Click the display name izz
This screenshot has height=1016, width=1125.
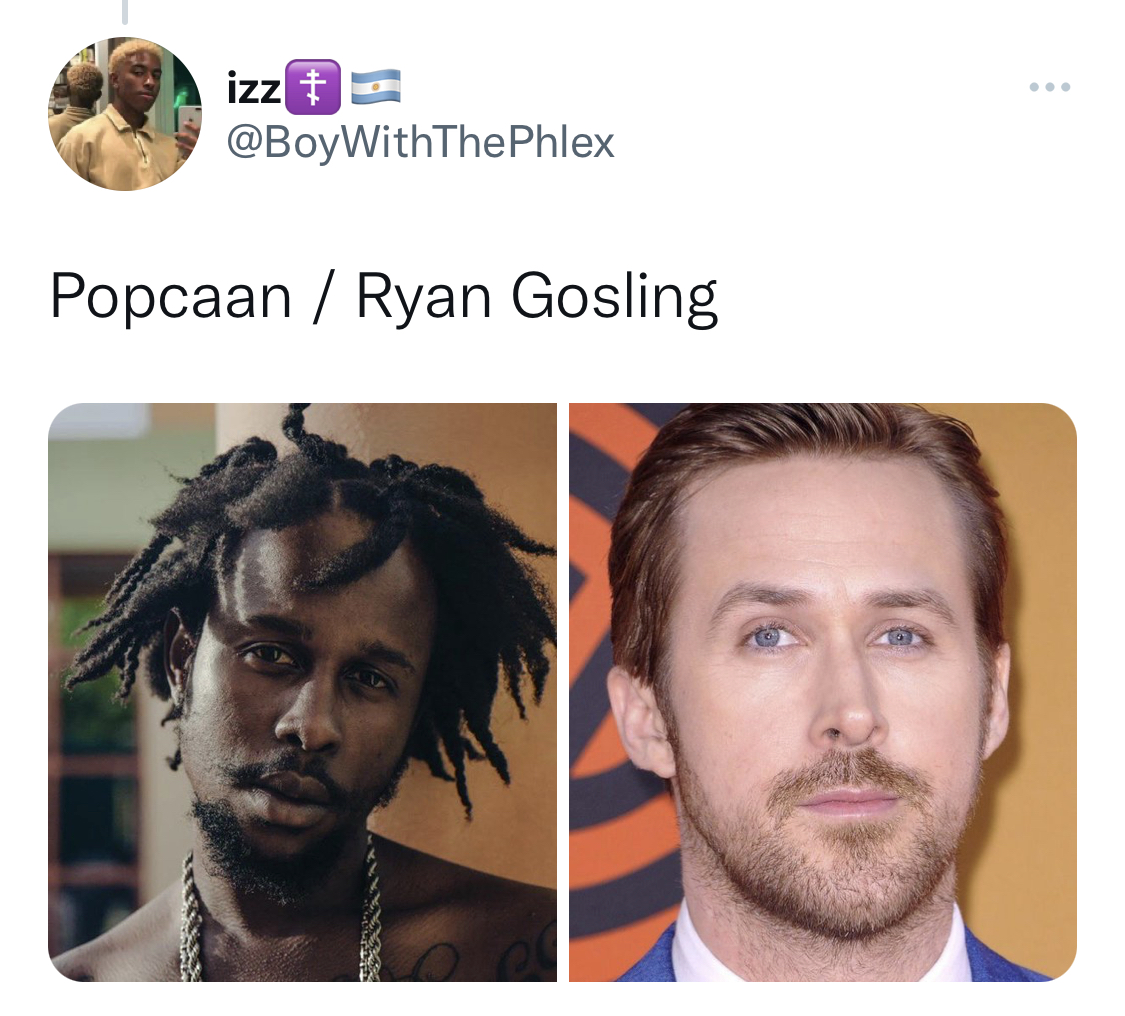[254, 88]
